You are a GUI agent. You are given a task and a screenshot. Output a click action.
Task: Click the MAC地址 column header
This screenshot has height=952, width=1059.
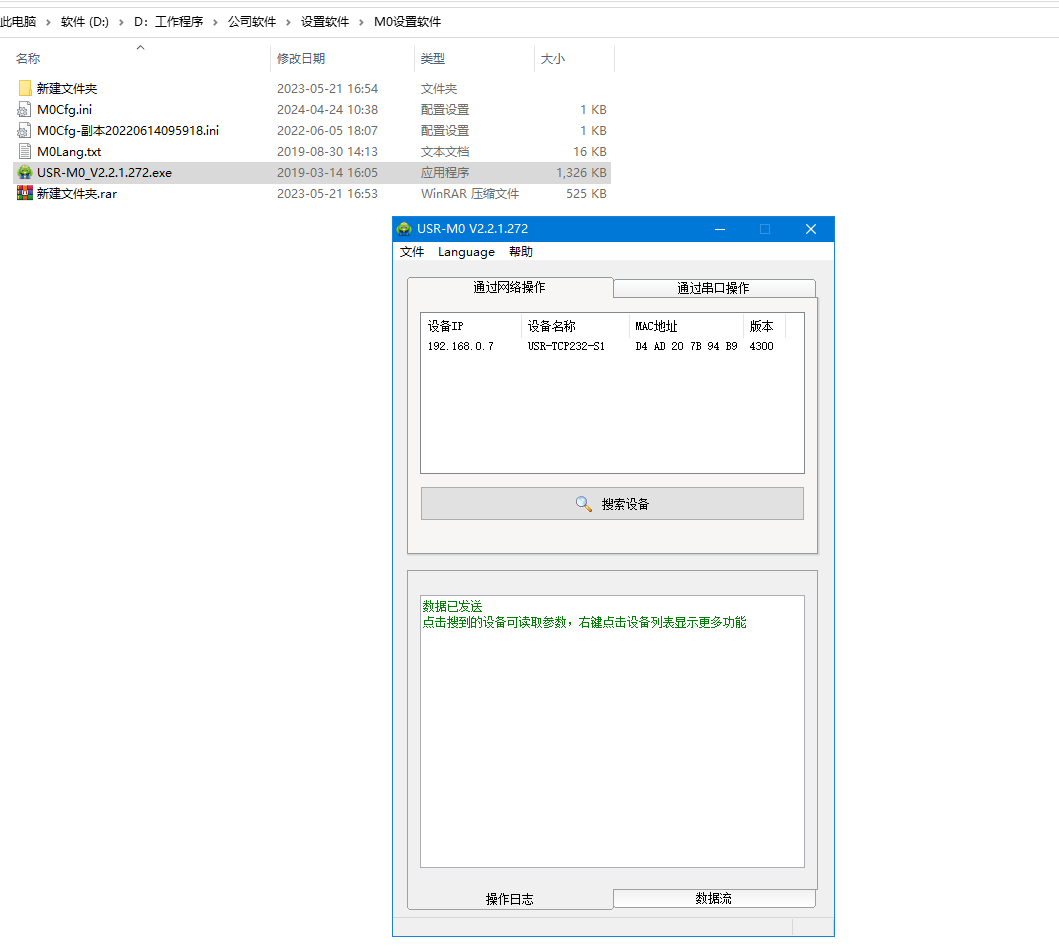click(656, 326)
